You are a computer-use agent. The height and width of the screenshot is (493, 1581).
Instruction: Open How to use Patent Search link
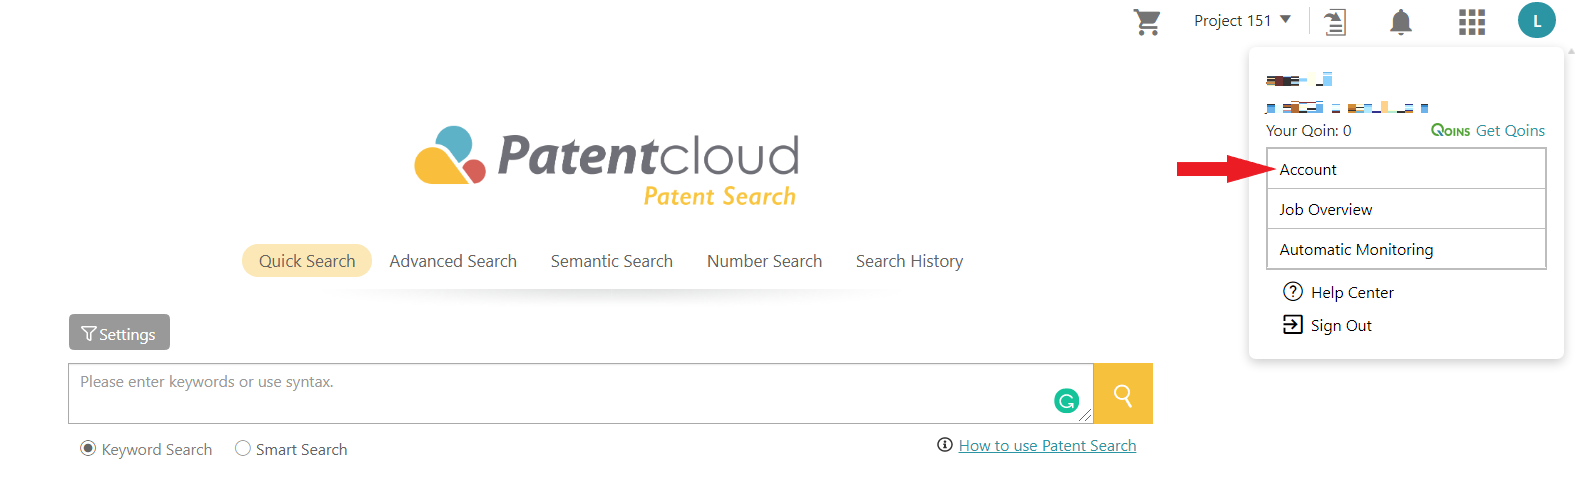tap(1047, 445)
